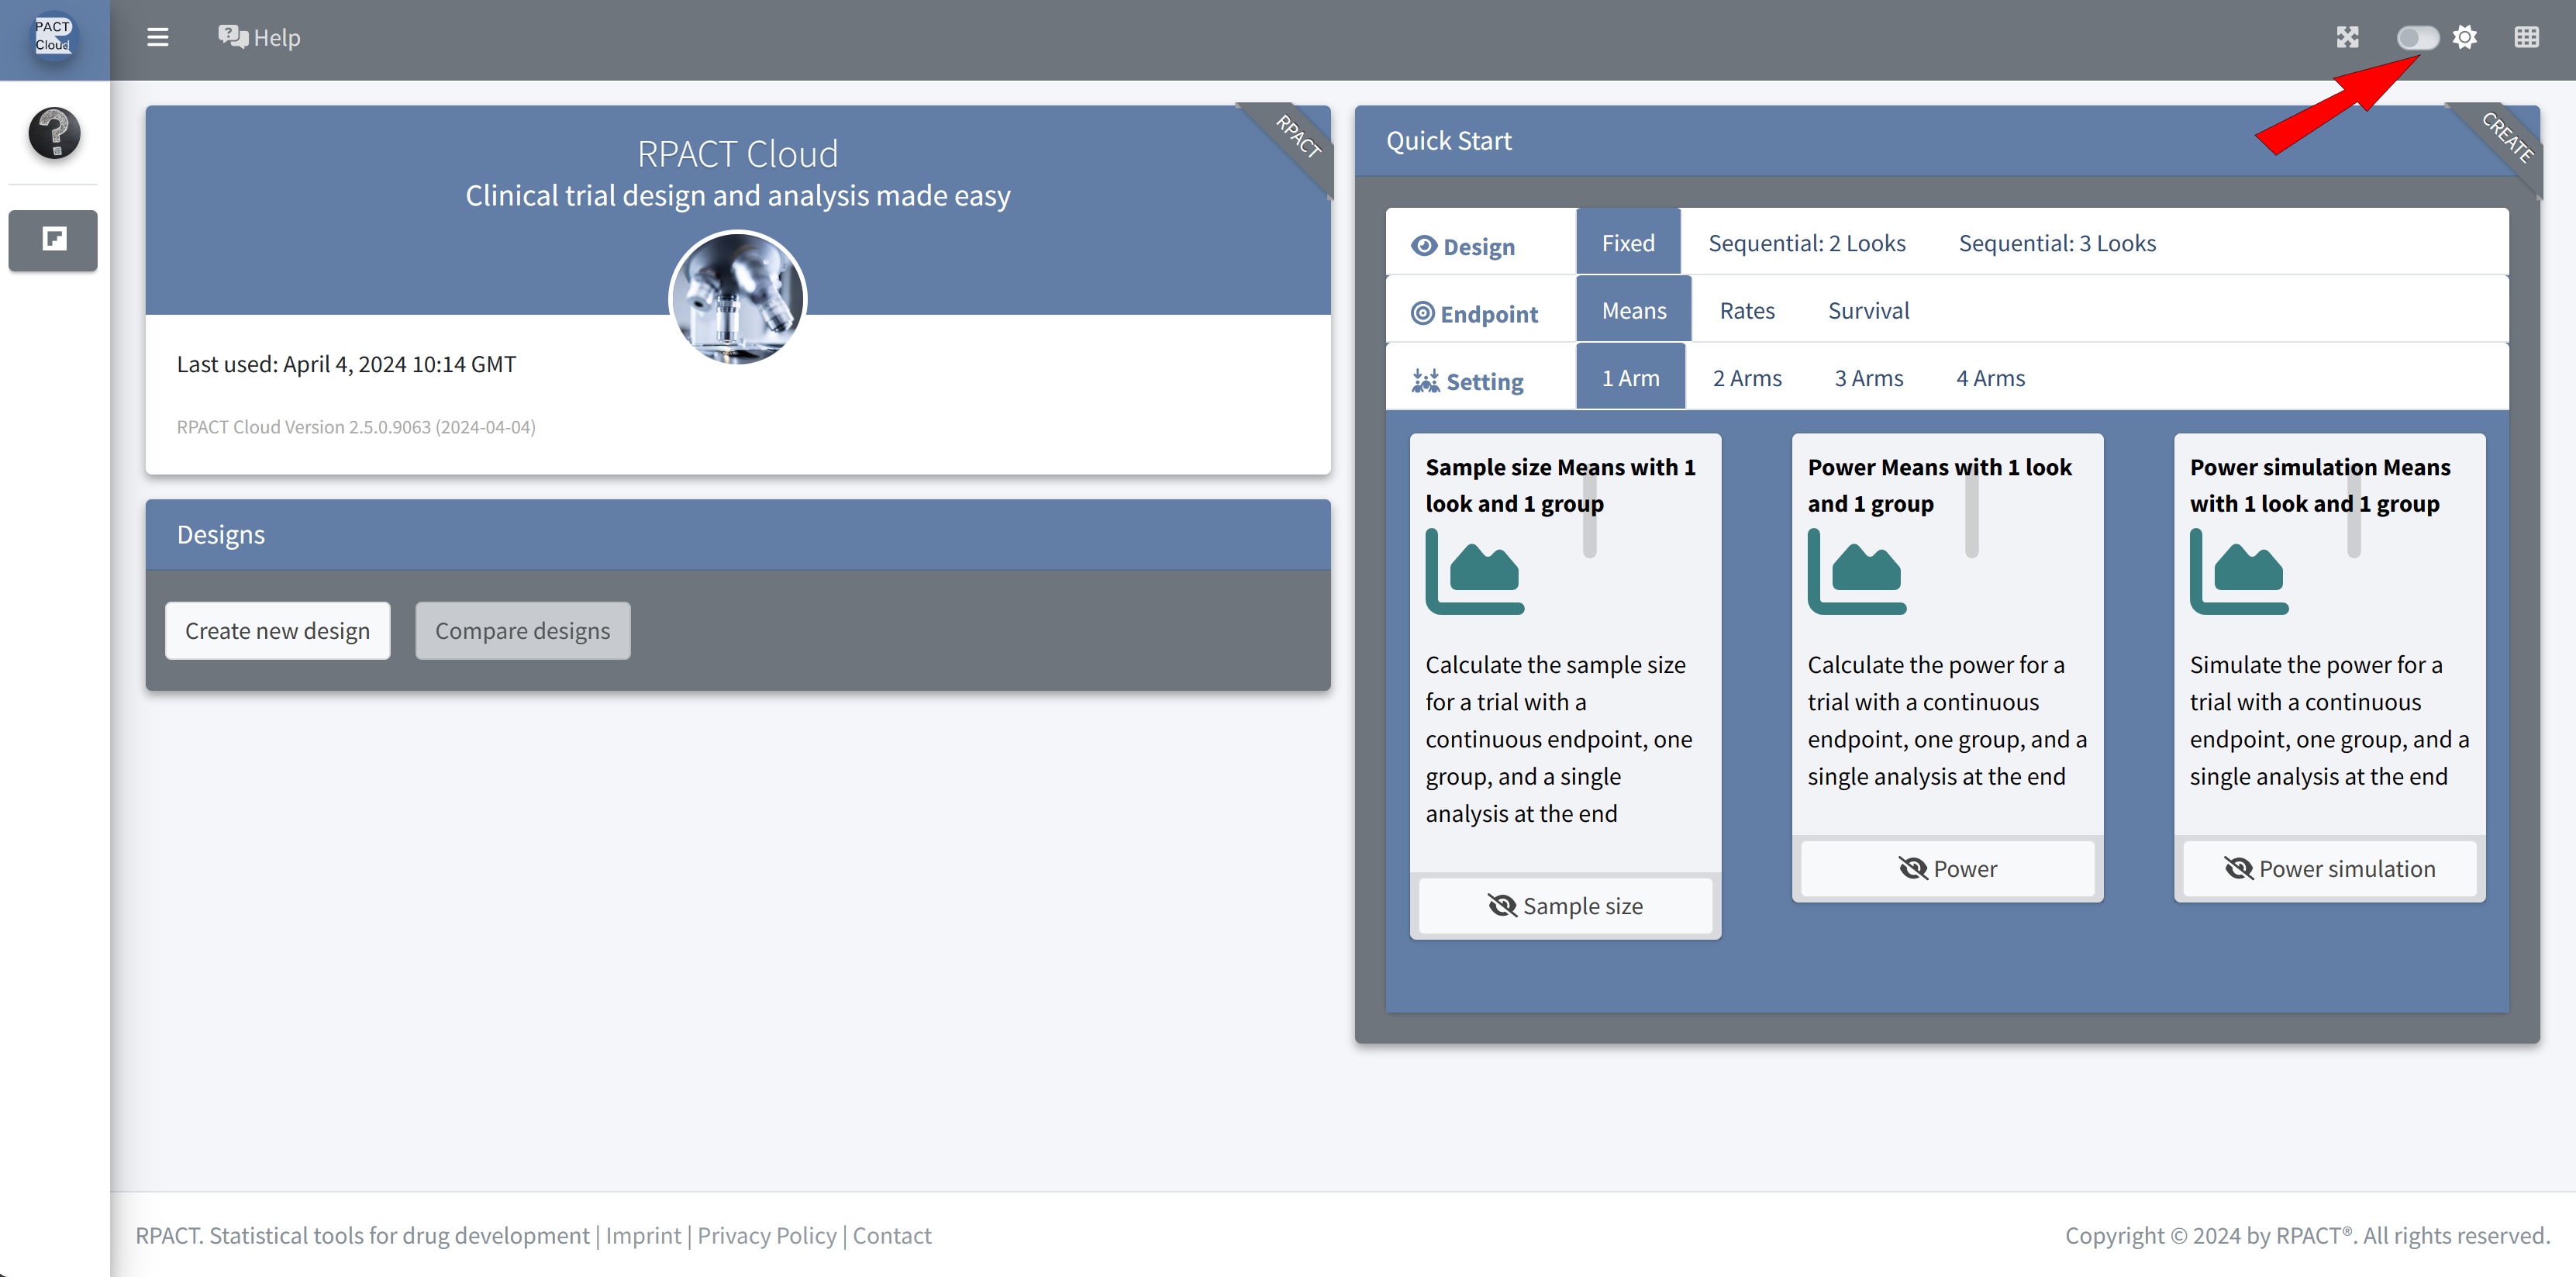Open the sidebar design page icon
Viewport: 2576px width, 1277px height.
tap(54, 240)
